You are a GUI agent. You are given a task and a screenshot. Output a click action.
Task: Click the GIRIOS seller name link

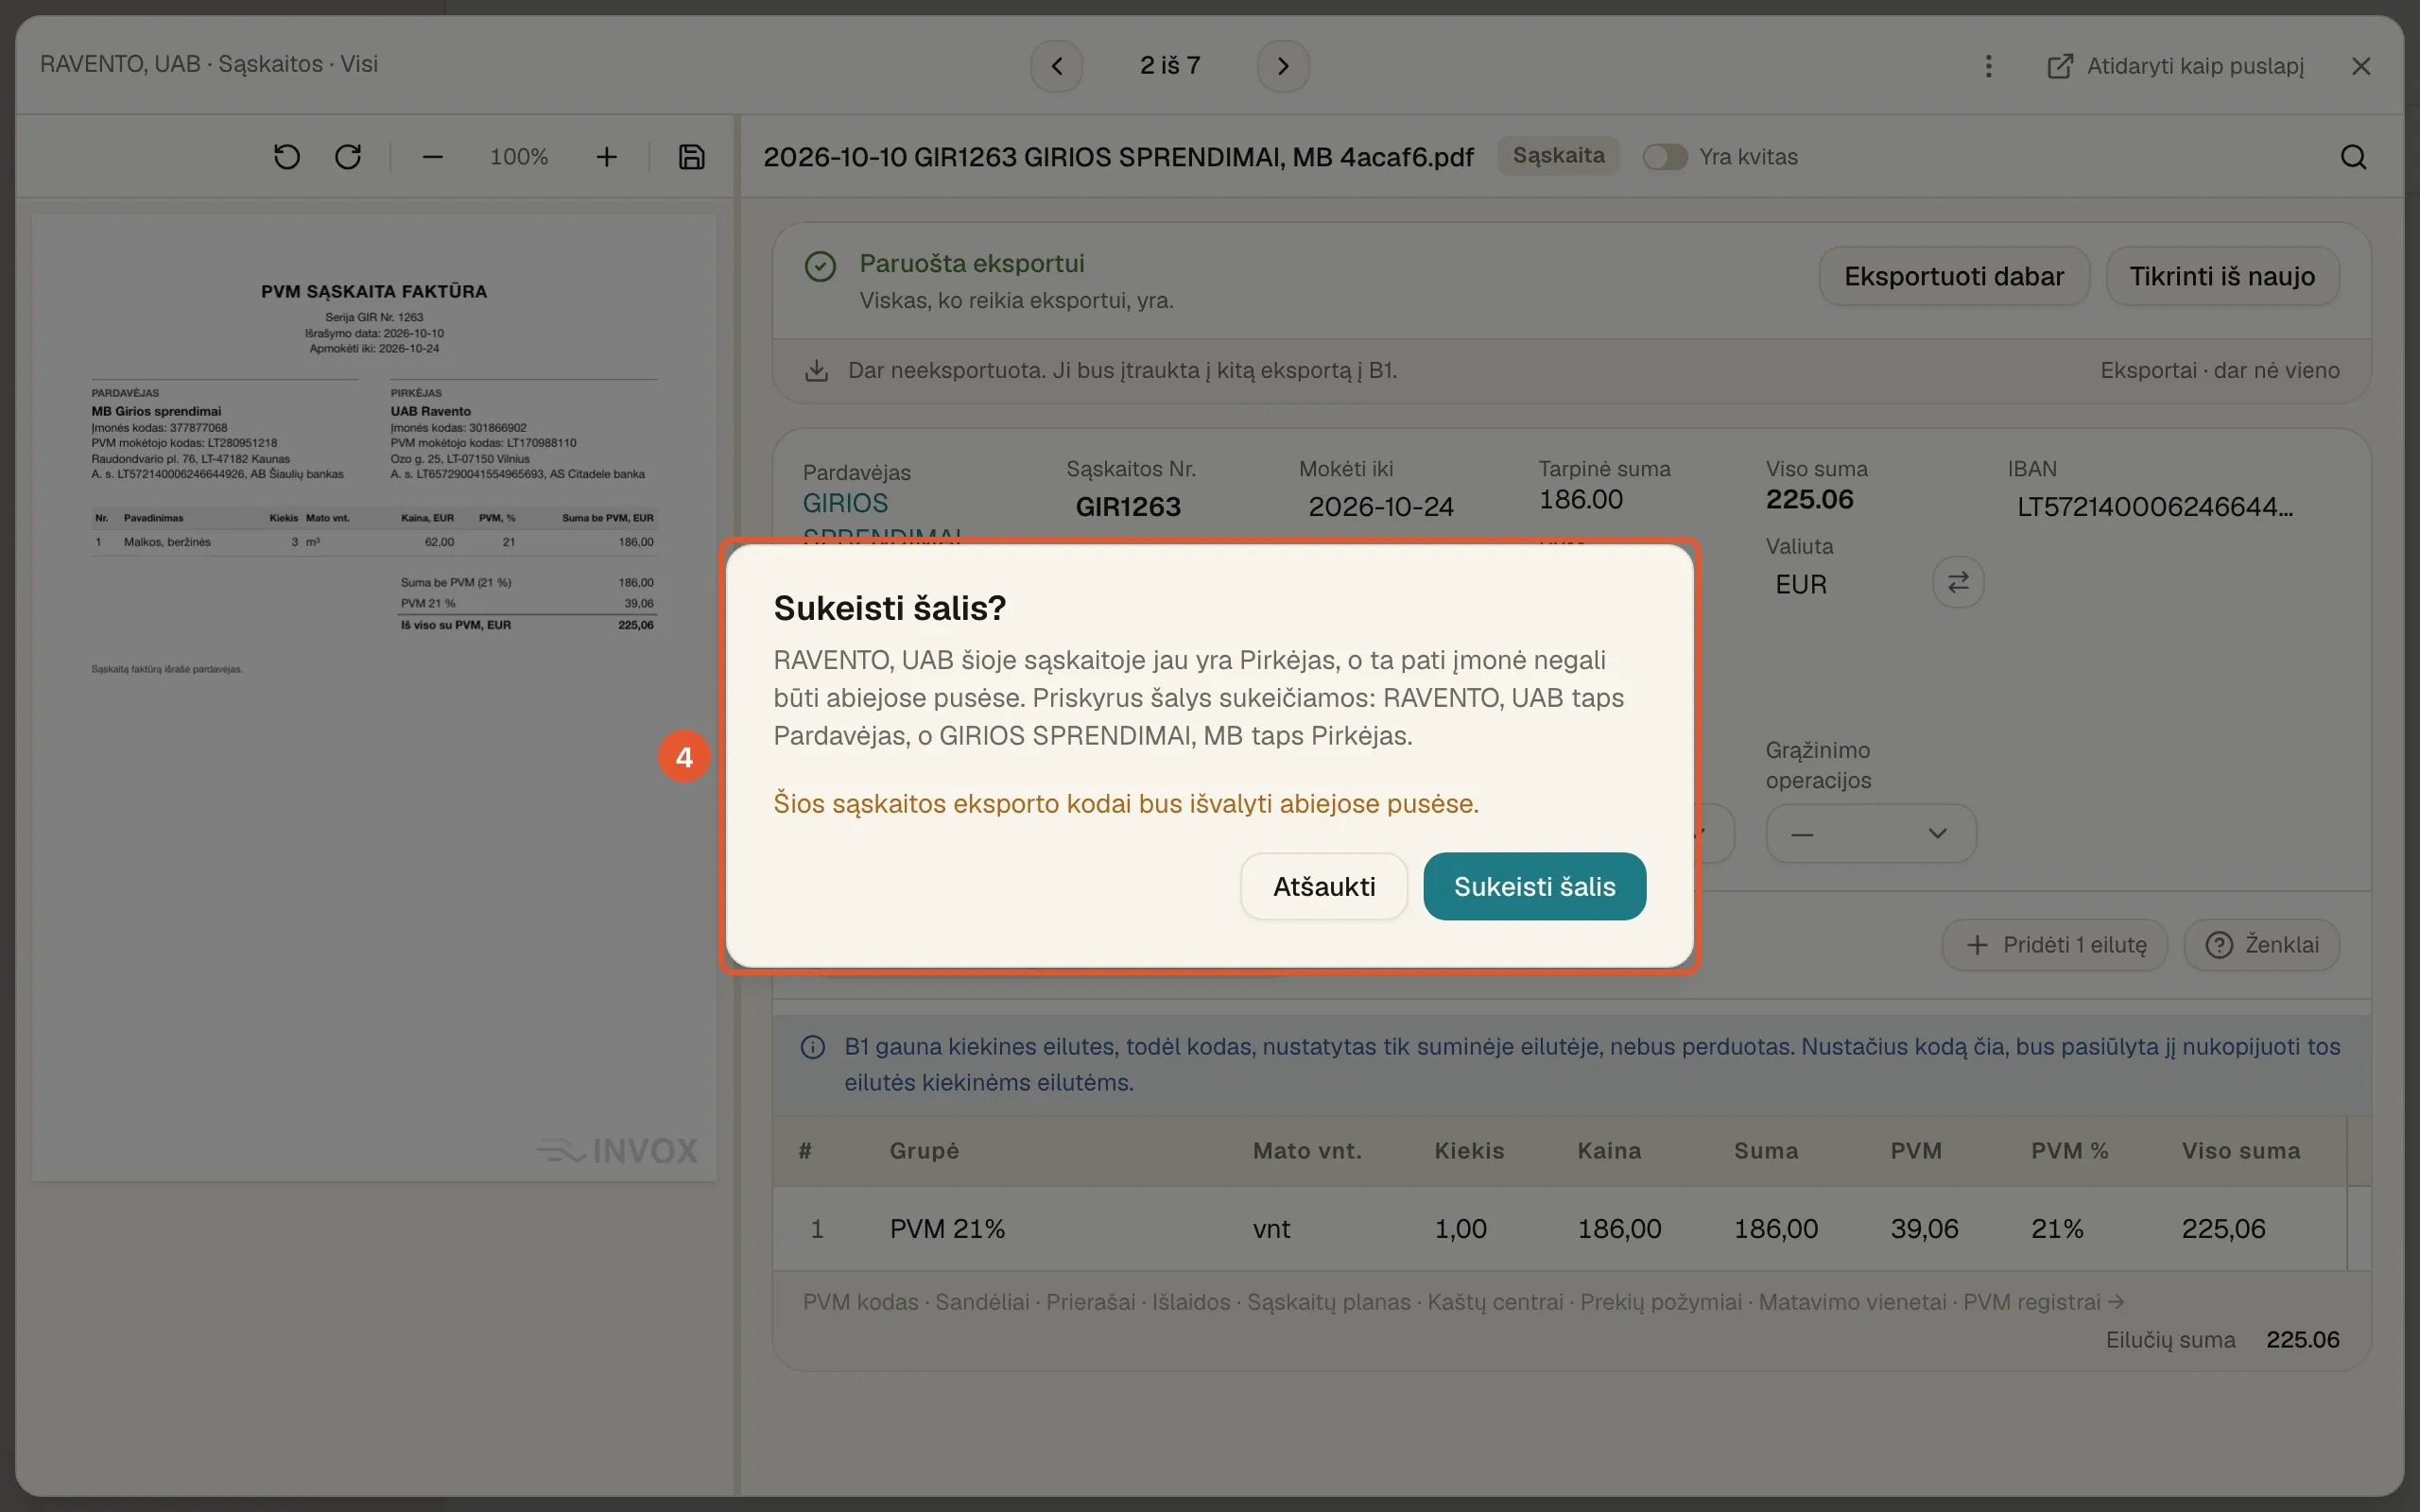(845, 503)
